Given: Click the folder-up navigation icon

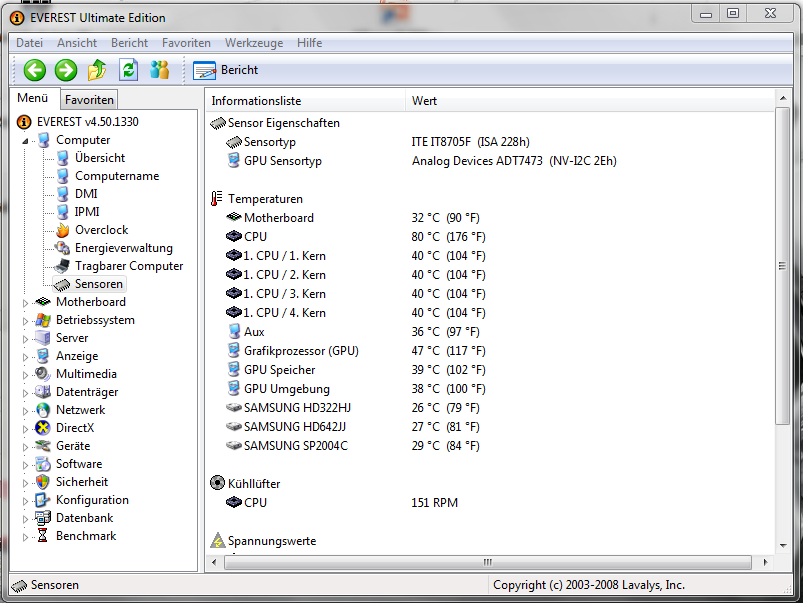Looking at the screenshot, I should coord(97,70).
